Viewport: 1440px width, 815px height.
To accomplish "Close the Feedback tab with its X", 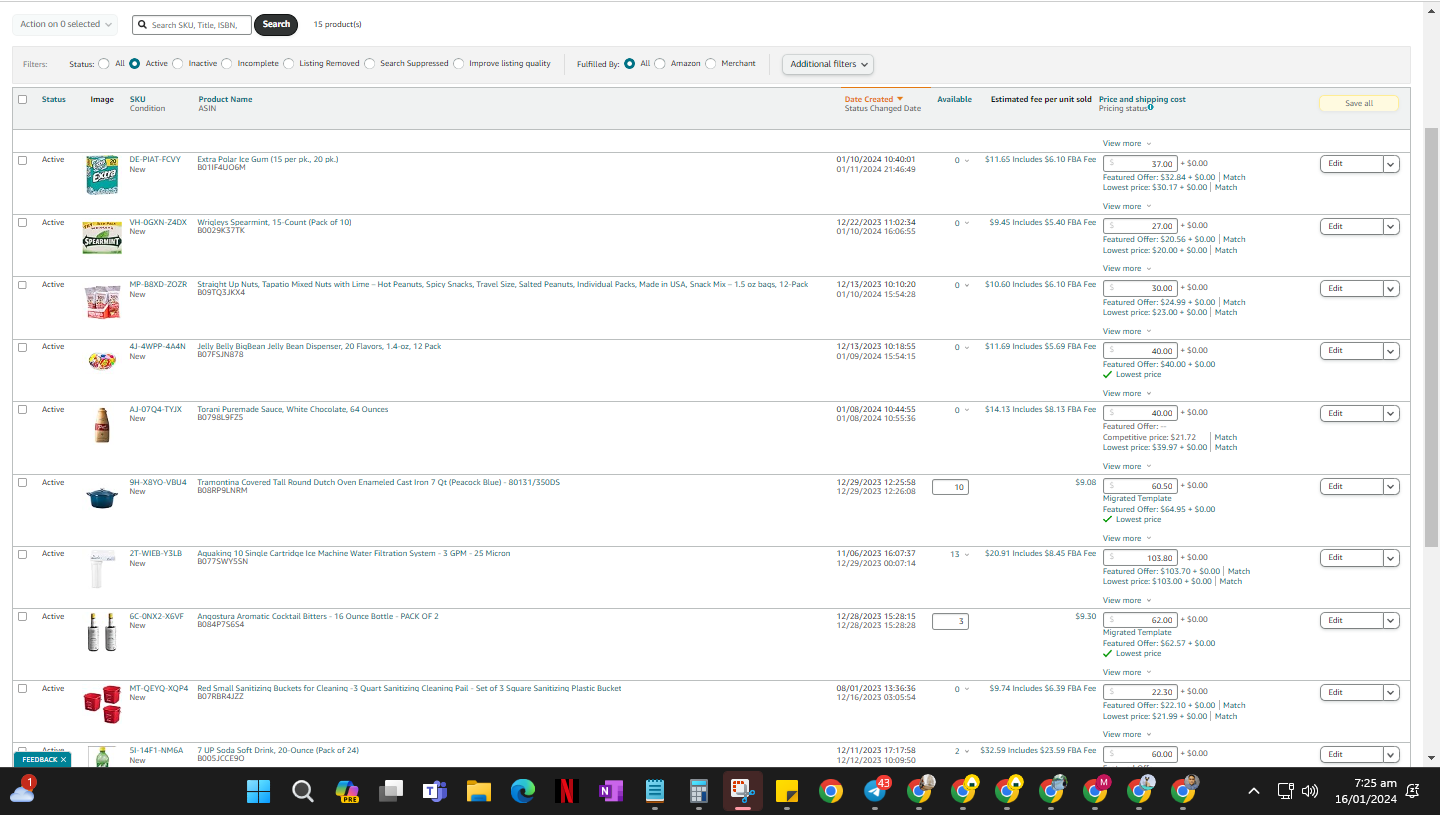I will [x=63, y=760].
